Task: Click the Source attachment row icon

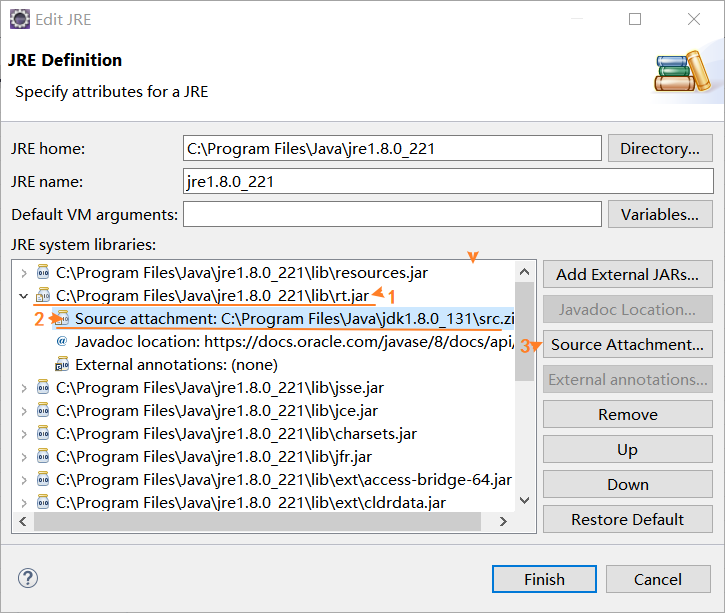Action: 62,318
